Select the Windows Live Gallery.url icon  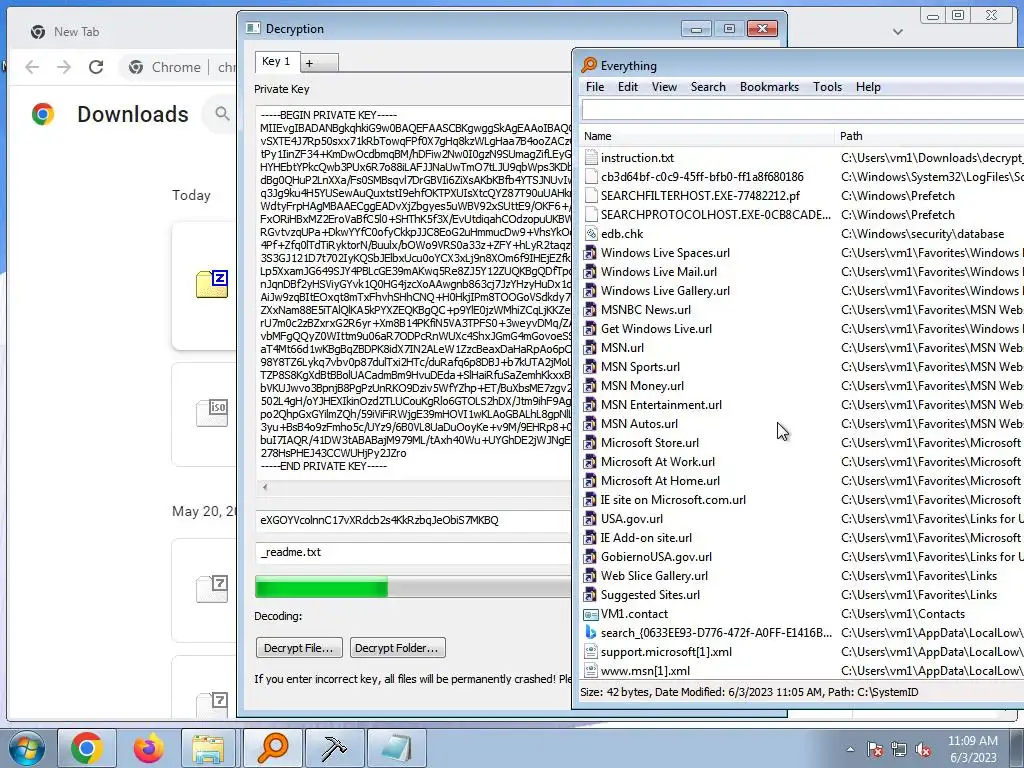[x=590, y=291]
